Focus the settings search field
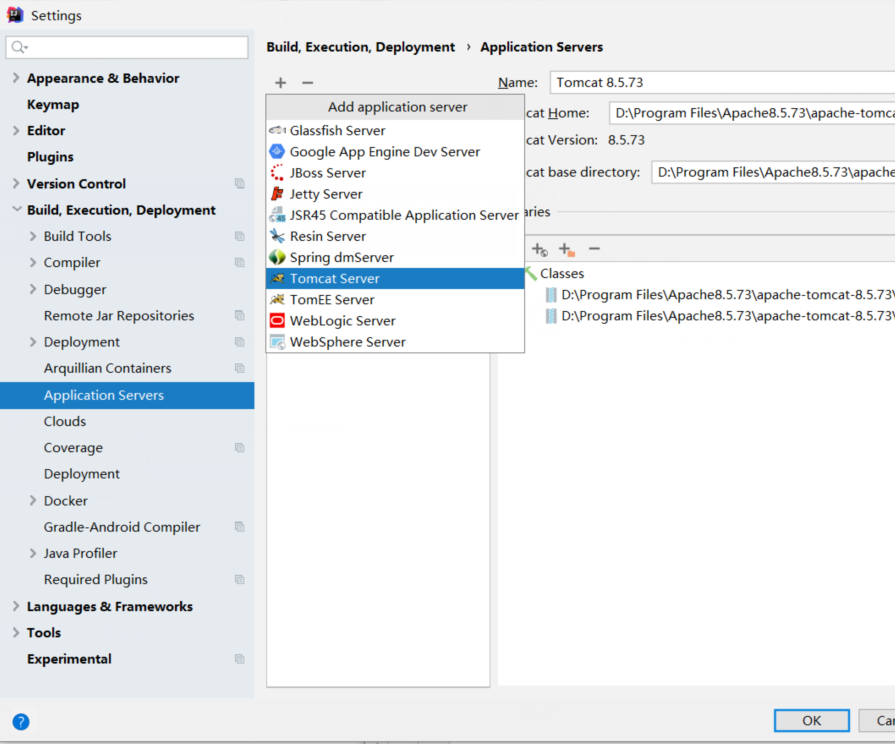 (127, 47)
